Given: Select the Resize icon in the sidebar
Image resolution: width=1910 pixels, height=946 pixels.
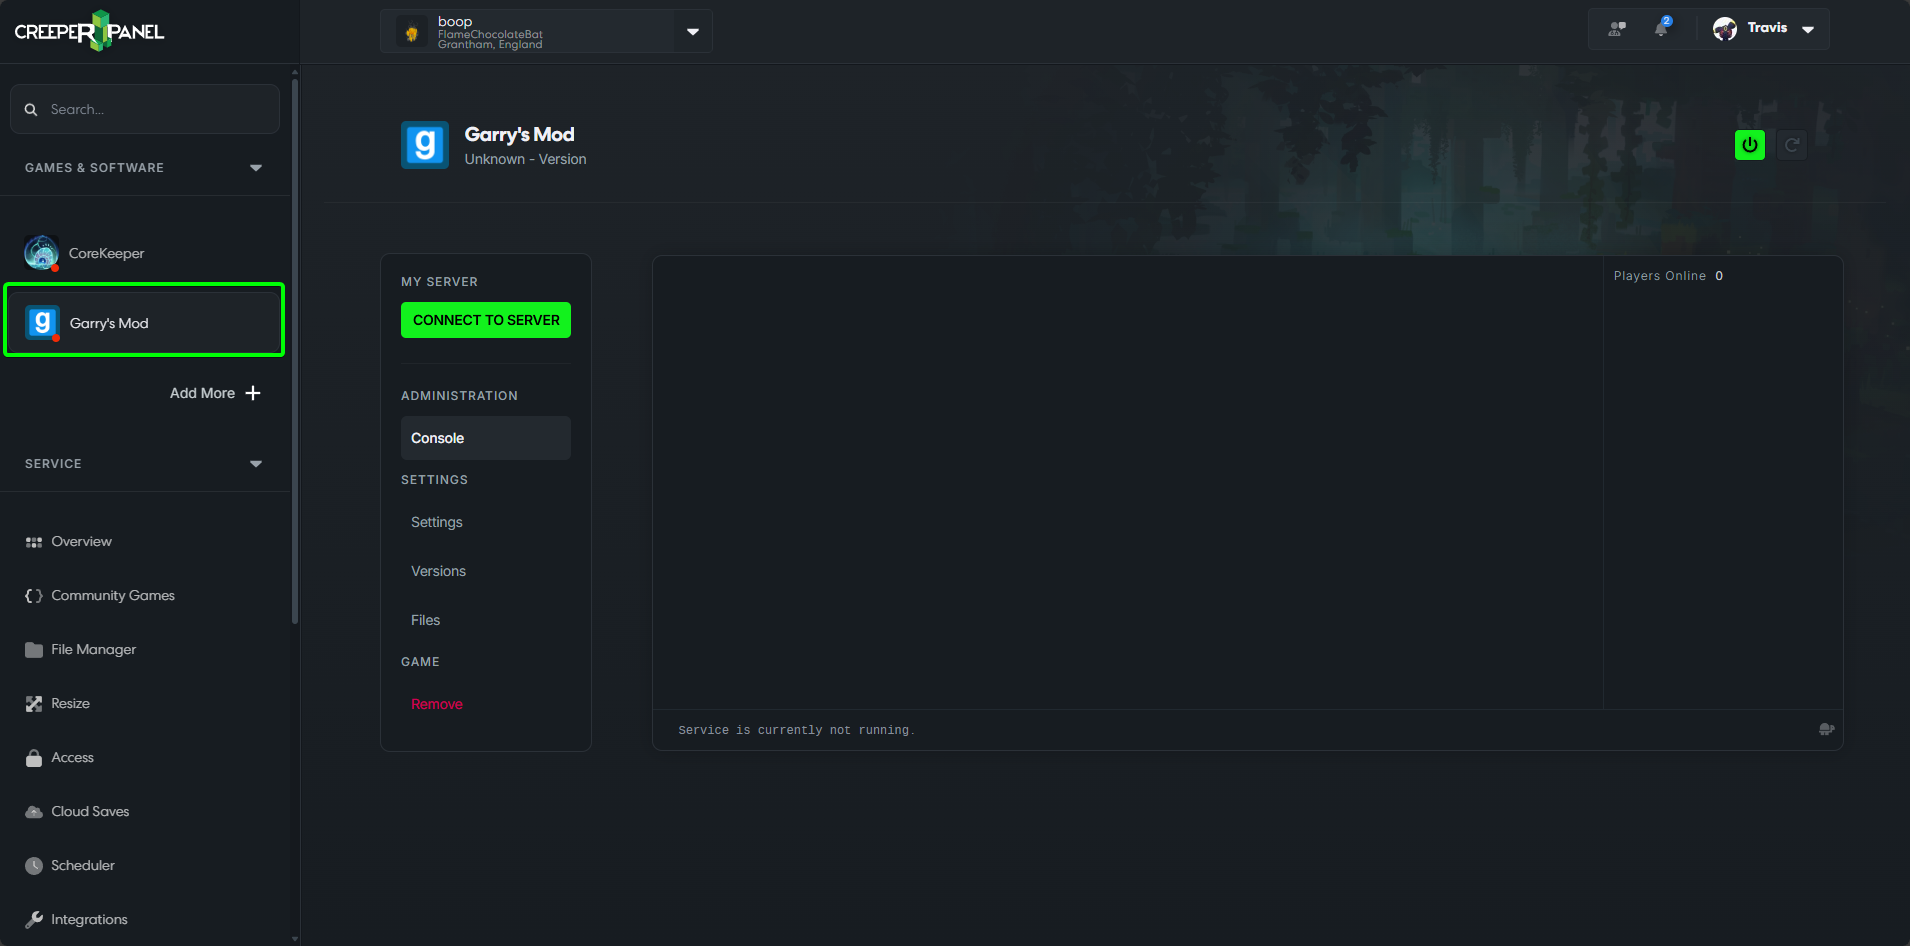Looking at the screenshot, I should (x=33, y=703).
